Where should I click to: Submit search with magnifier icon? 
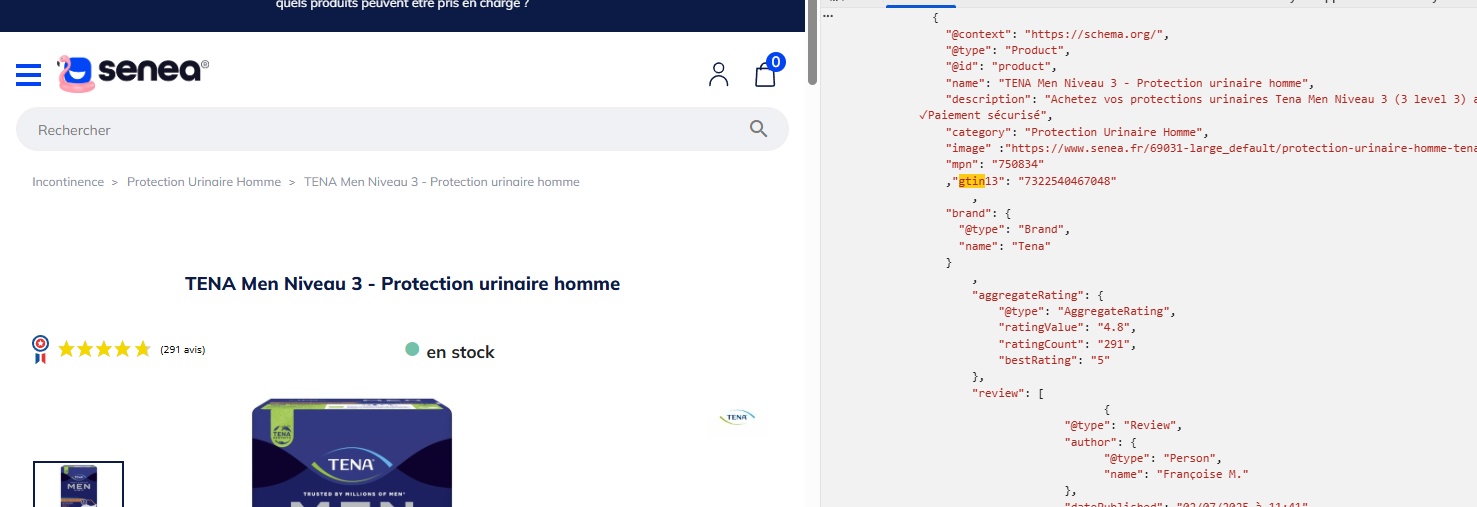point(758,129)
